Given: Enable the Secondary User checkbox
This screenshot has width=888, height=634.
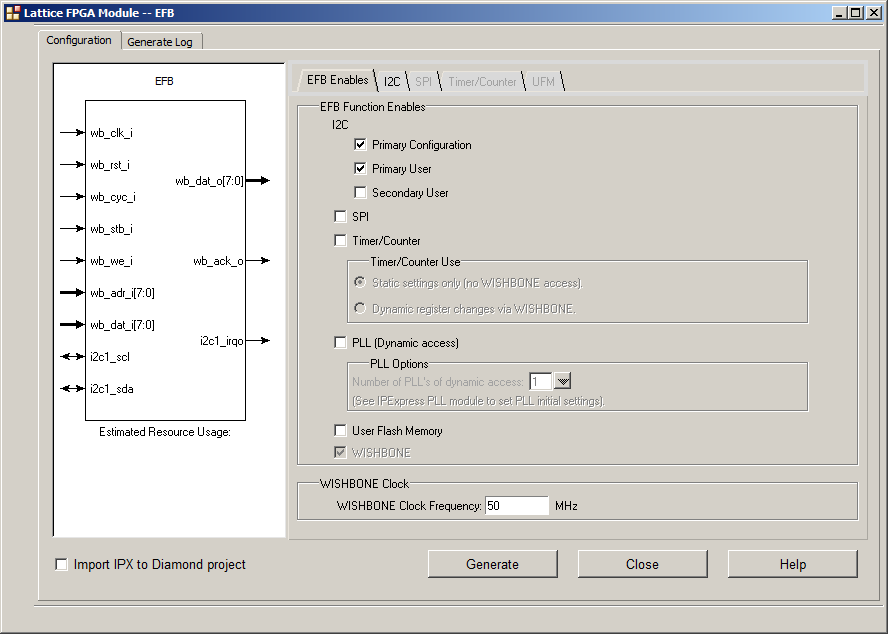Looking at the screenshot, I should 360,192.
